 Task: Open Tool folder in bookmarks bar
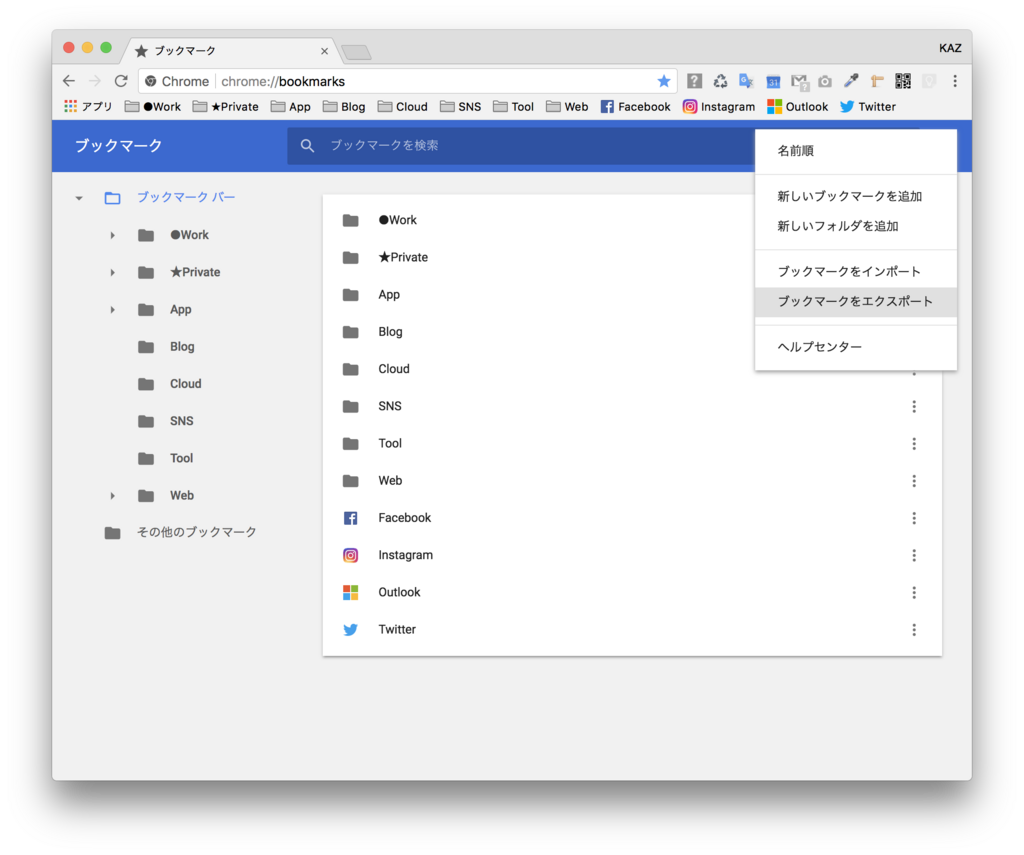(x=513, y=106)
